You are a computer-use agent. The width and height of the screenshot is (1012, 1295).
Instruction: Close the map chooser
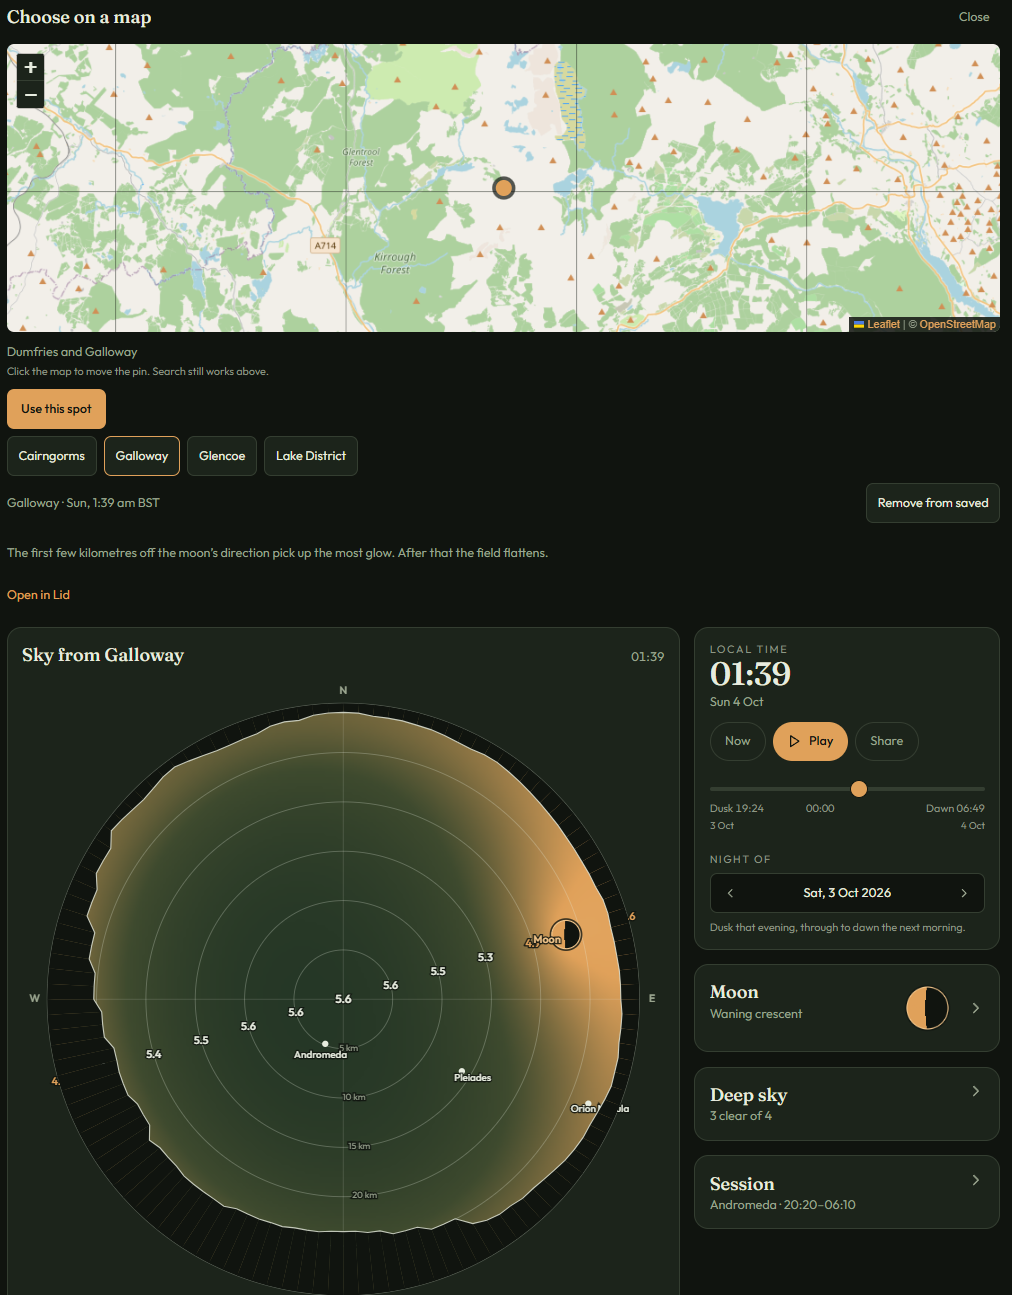(x=974, y=17)
